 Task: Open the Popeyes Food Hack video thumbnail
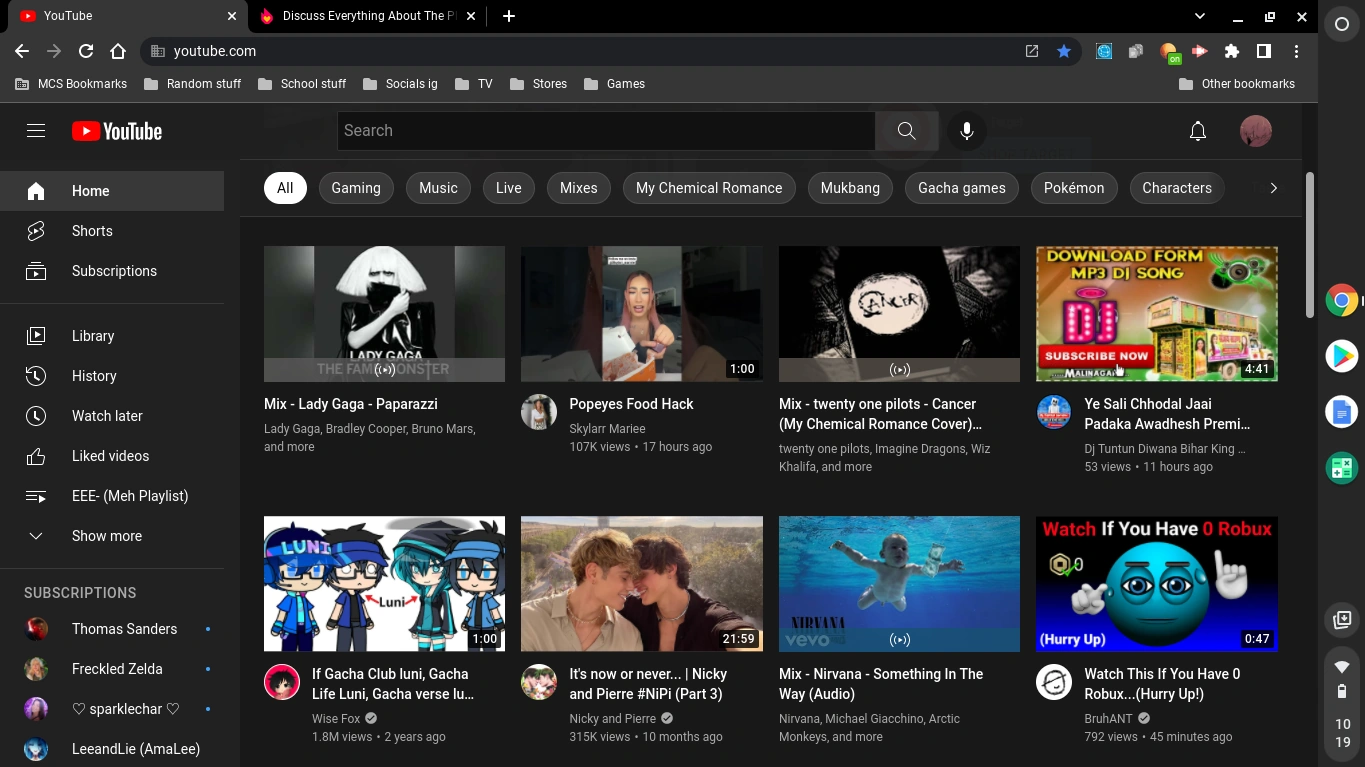[x=641, y=314]
